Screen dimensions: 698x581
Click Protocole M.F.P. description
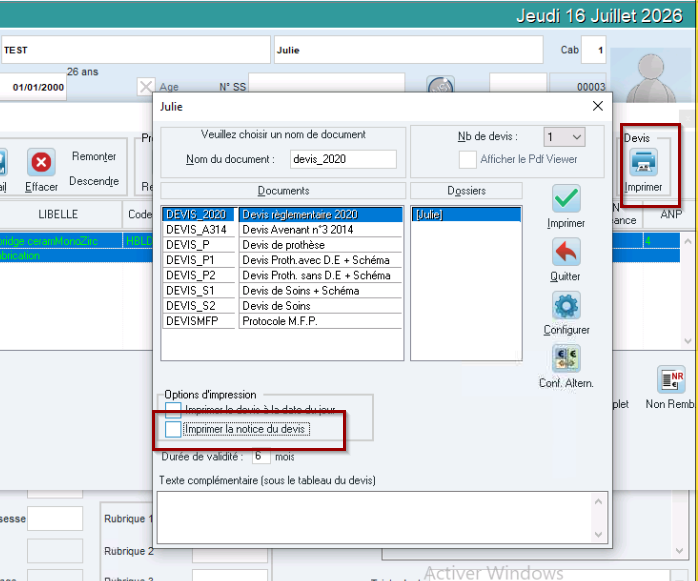(321, 321)
